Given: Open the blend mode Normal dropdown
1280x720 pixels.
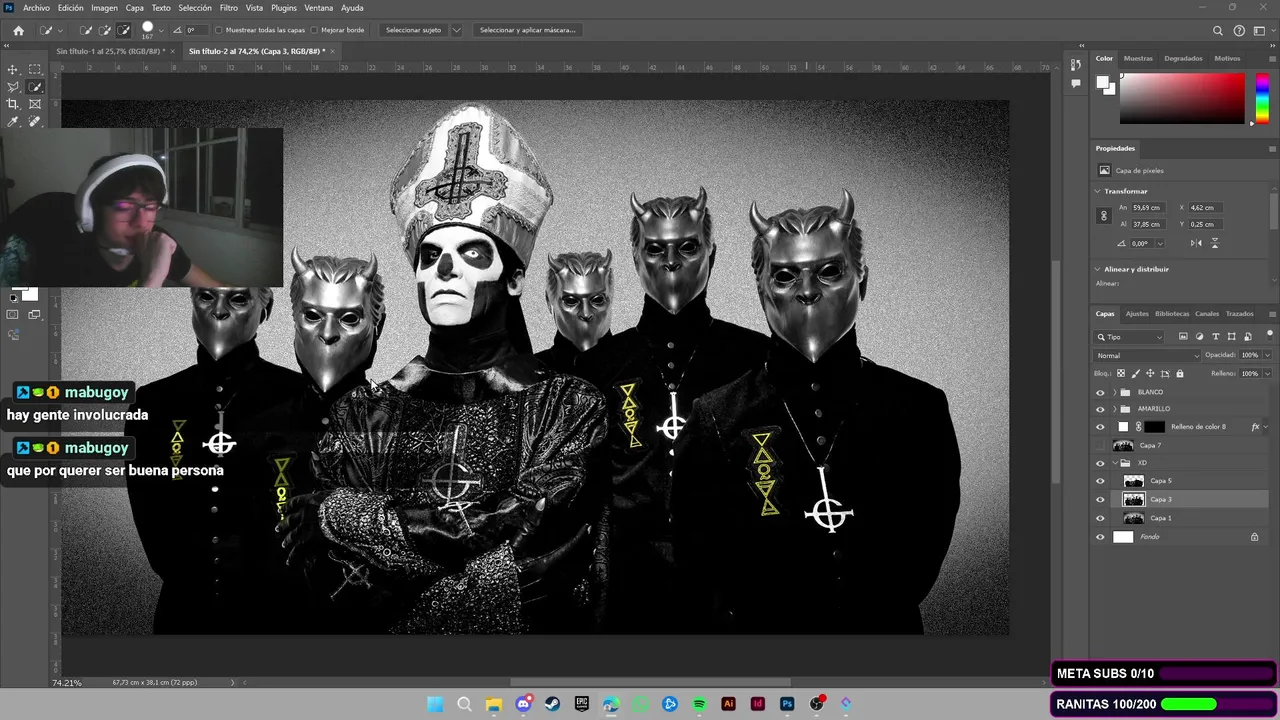Looking at the screenshot, I should pyautogui.click(x=1147, y=355).
